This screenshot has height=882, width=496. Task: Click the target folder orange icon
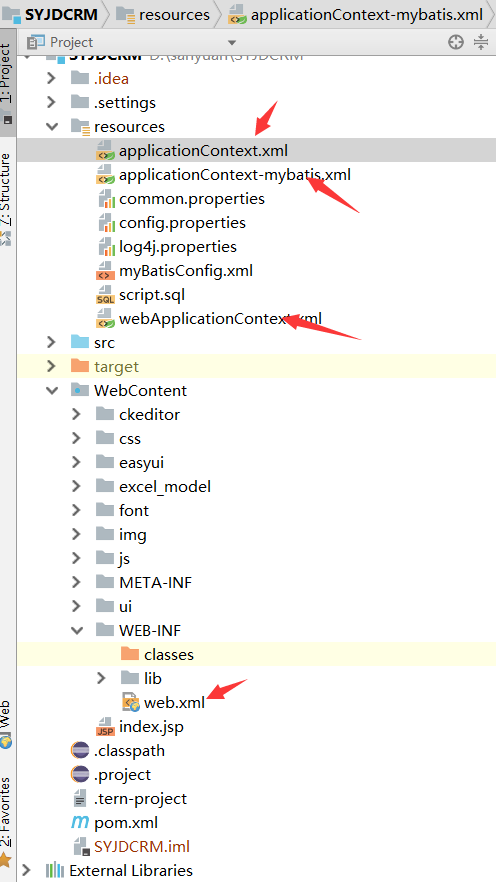pyautogui.click(x=80, y=366)
